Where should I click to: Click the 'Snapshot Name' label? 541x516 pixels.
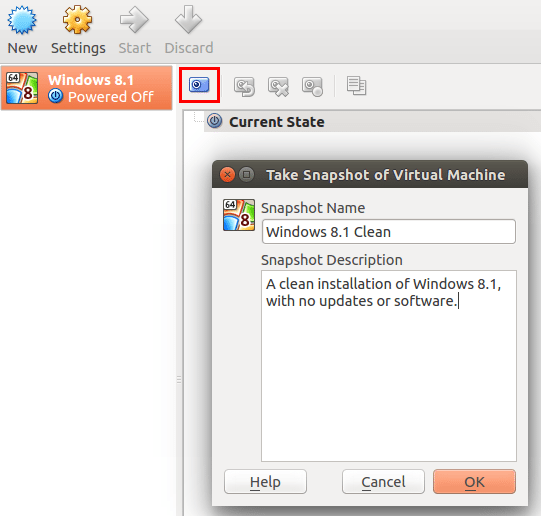313,208
